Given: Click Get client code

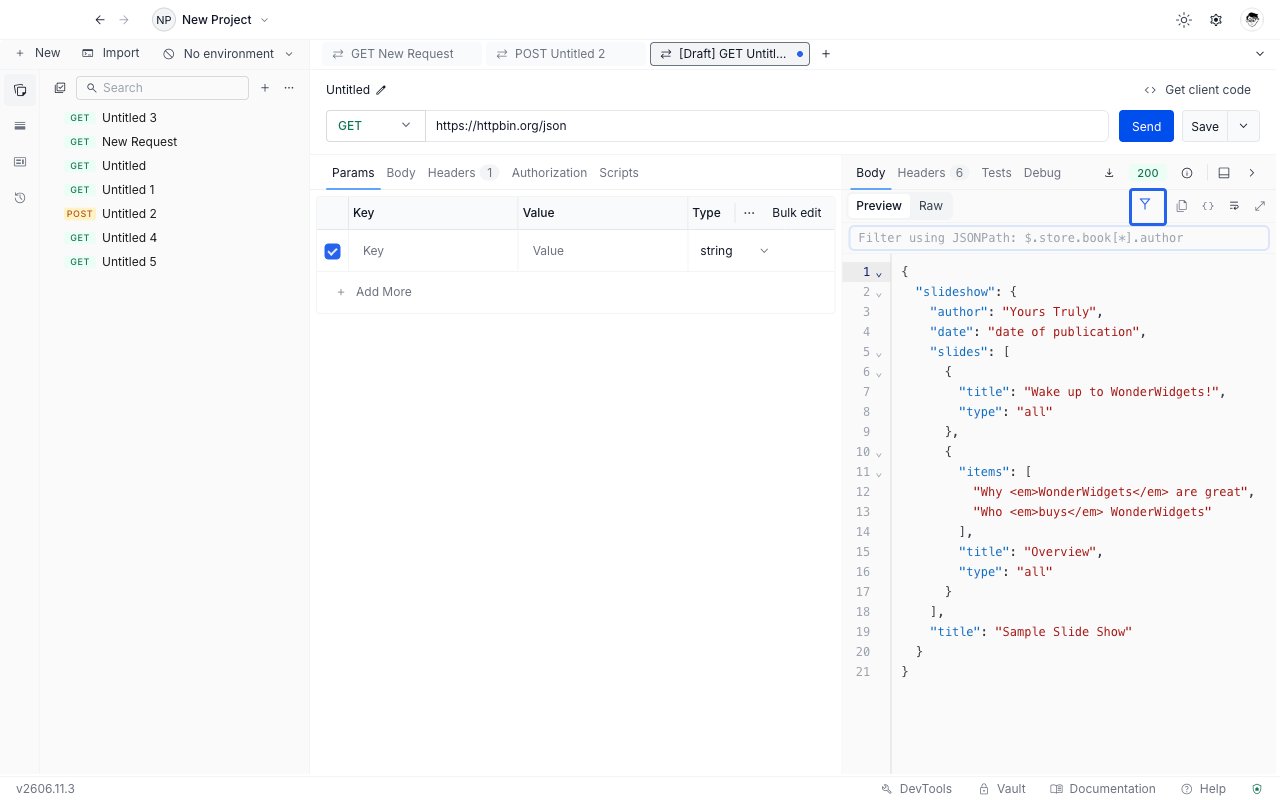Looking at the screenshot, I should tap(1198, 90).
